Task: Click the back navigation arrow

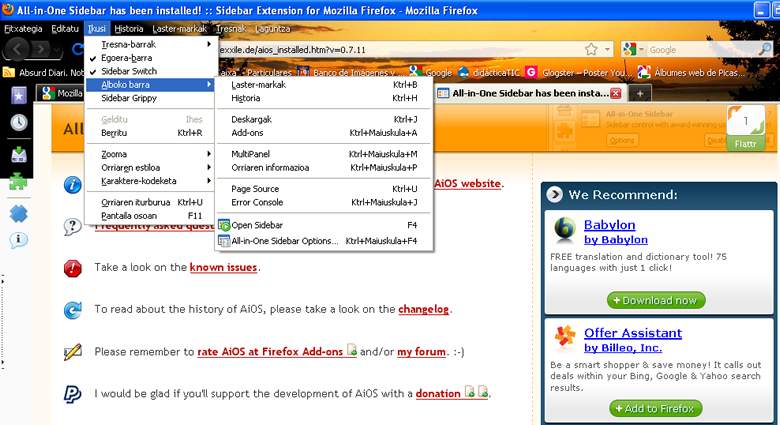Action: coord(17,49)
